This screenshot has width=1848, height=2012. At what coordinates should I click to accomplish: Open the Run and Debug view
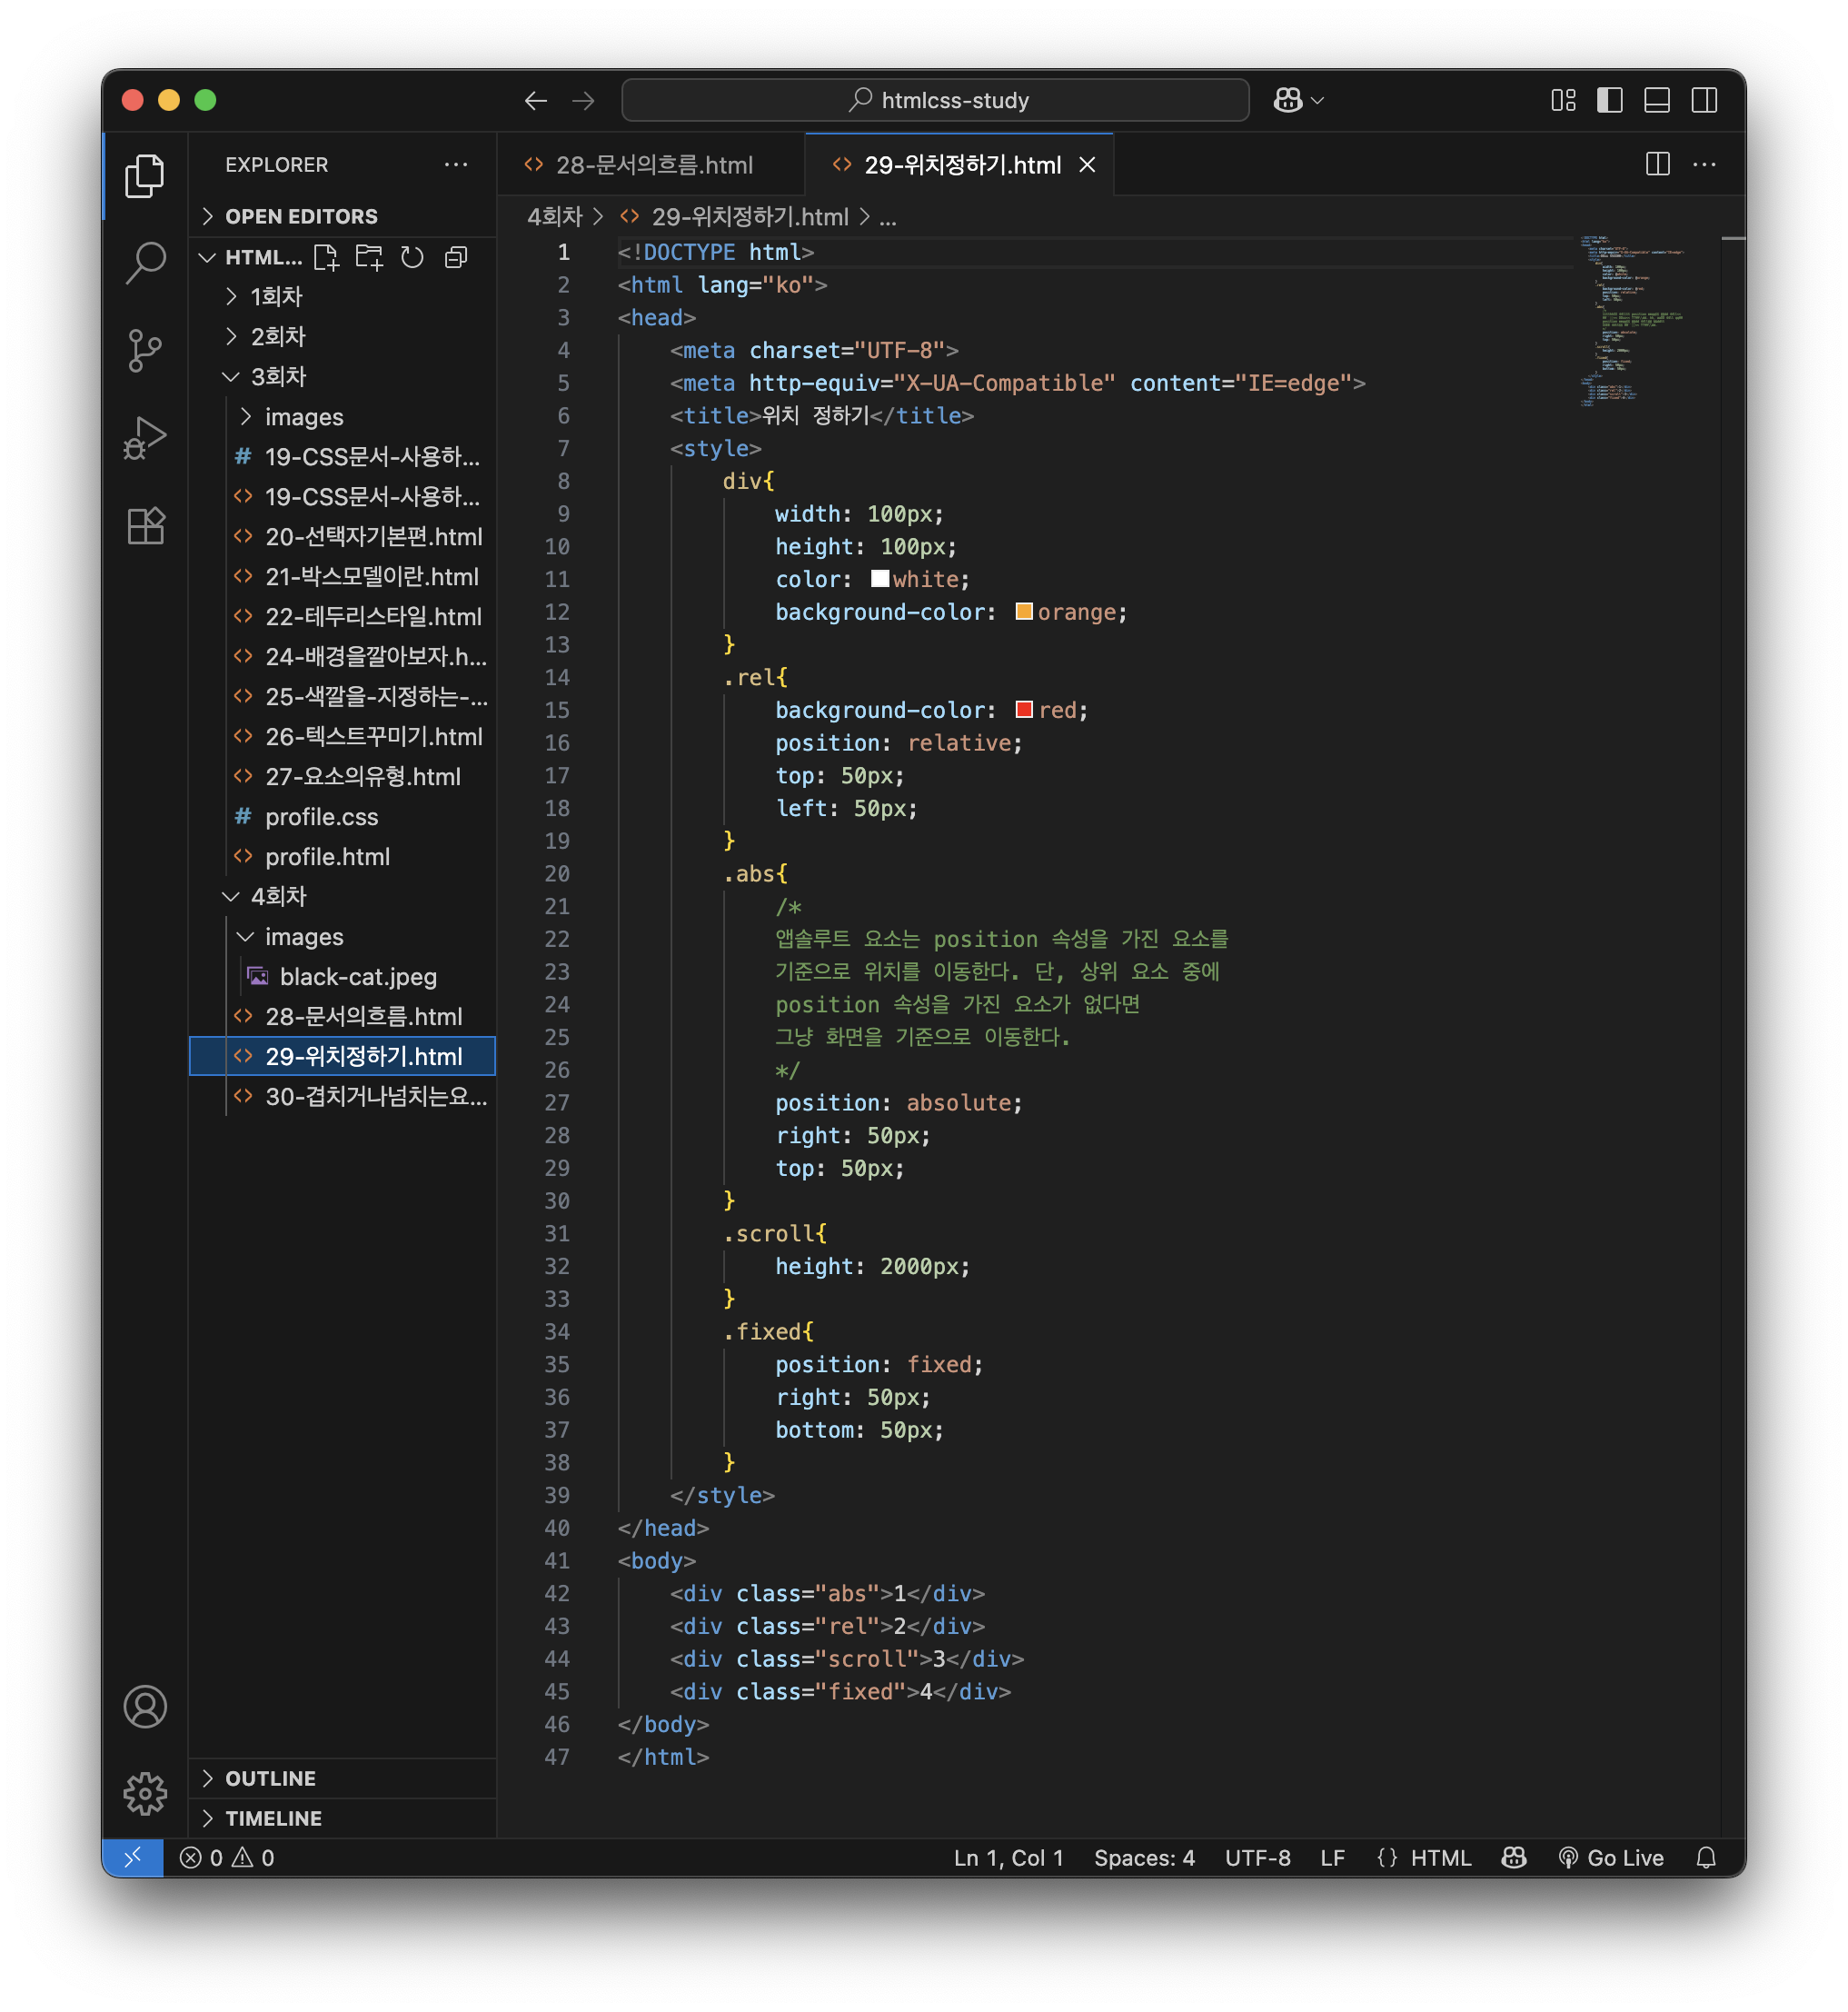[x=145, y=438]
